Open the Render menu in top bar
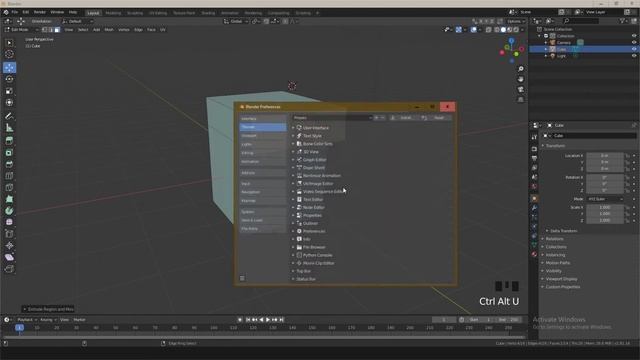Image resolution: width=640 pixels, height=360 pixels. (x=40, y=12)
